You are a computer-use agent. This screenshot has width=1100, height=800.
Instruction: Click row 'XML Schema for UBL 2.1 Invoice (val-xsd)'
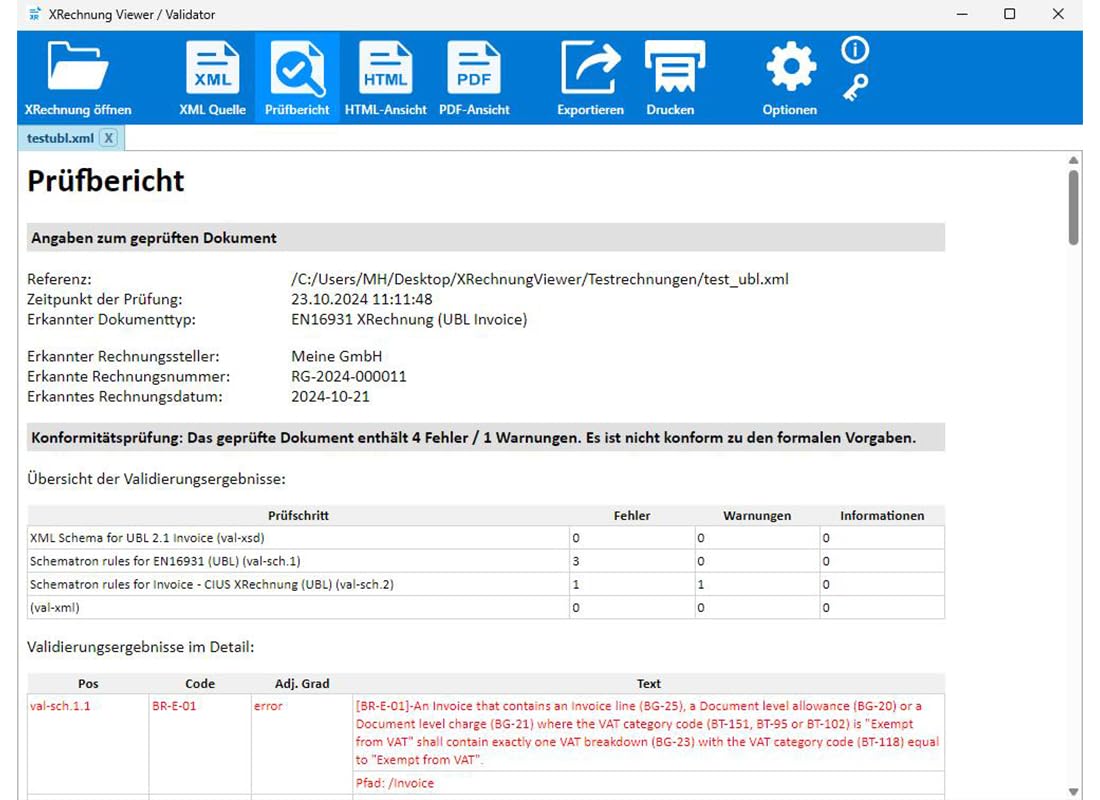click(485, 538)
